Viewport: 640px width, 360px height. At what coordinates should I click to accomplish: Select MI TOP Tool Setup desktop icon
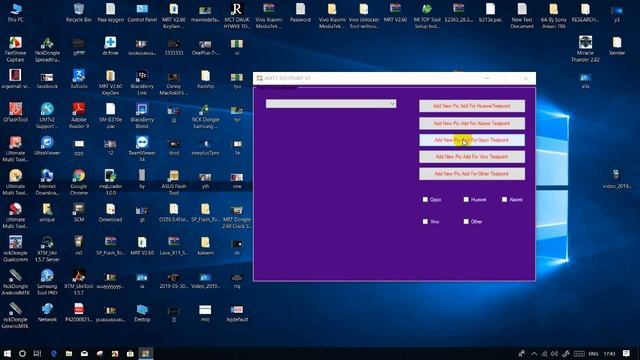click(427, 16)
